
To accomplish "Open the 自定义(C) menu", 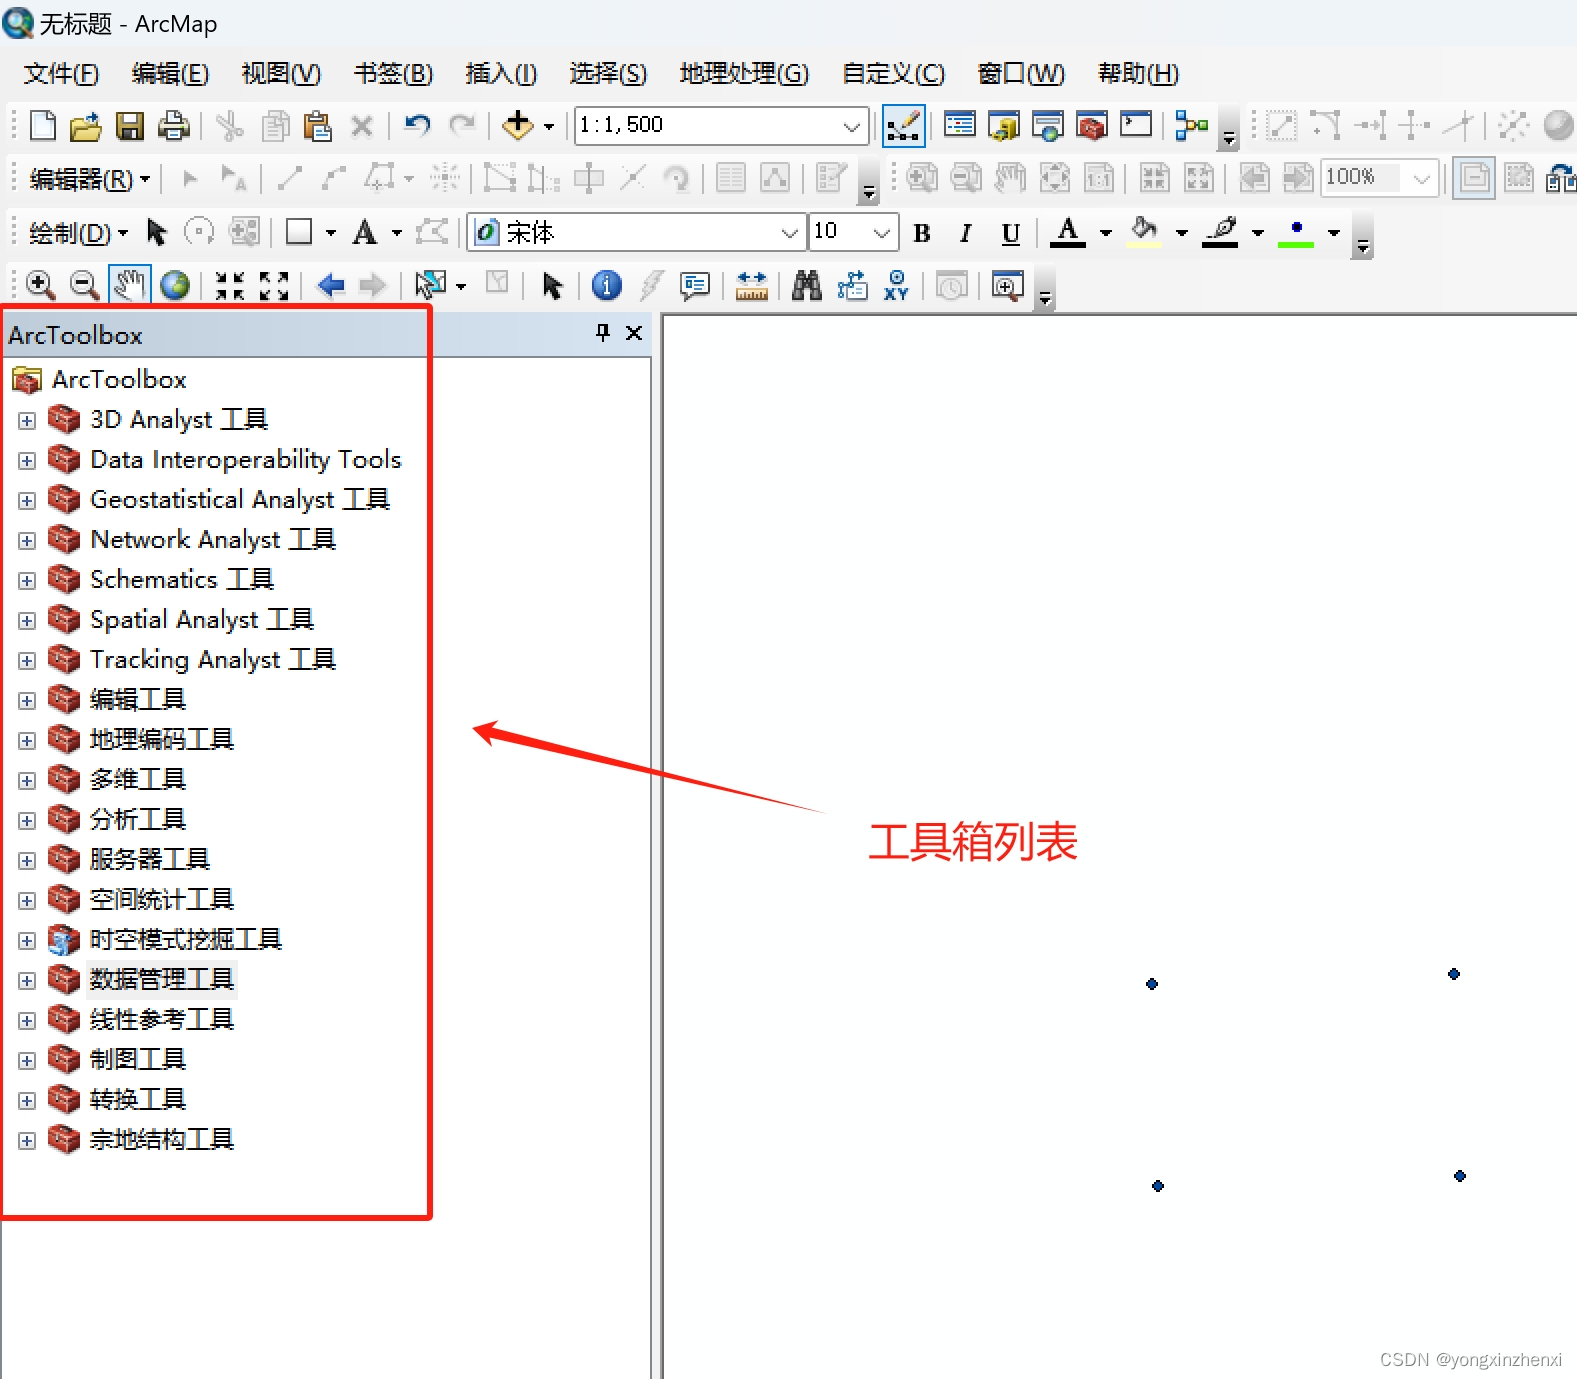I will tap(893, 73).
